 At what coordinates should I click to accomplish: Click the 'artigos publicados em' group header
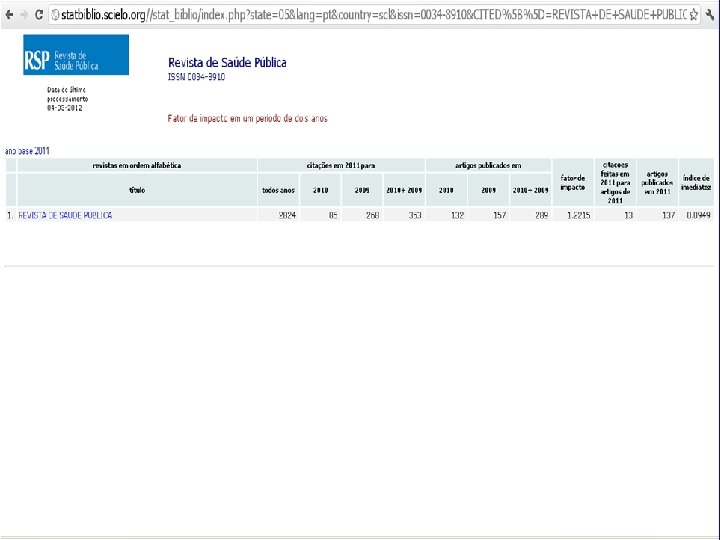click(488, 165)
